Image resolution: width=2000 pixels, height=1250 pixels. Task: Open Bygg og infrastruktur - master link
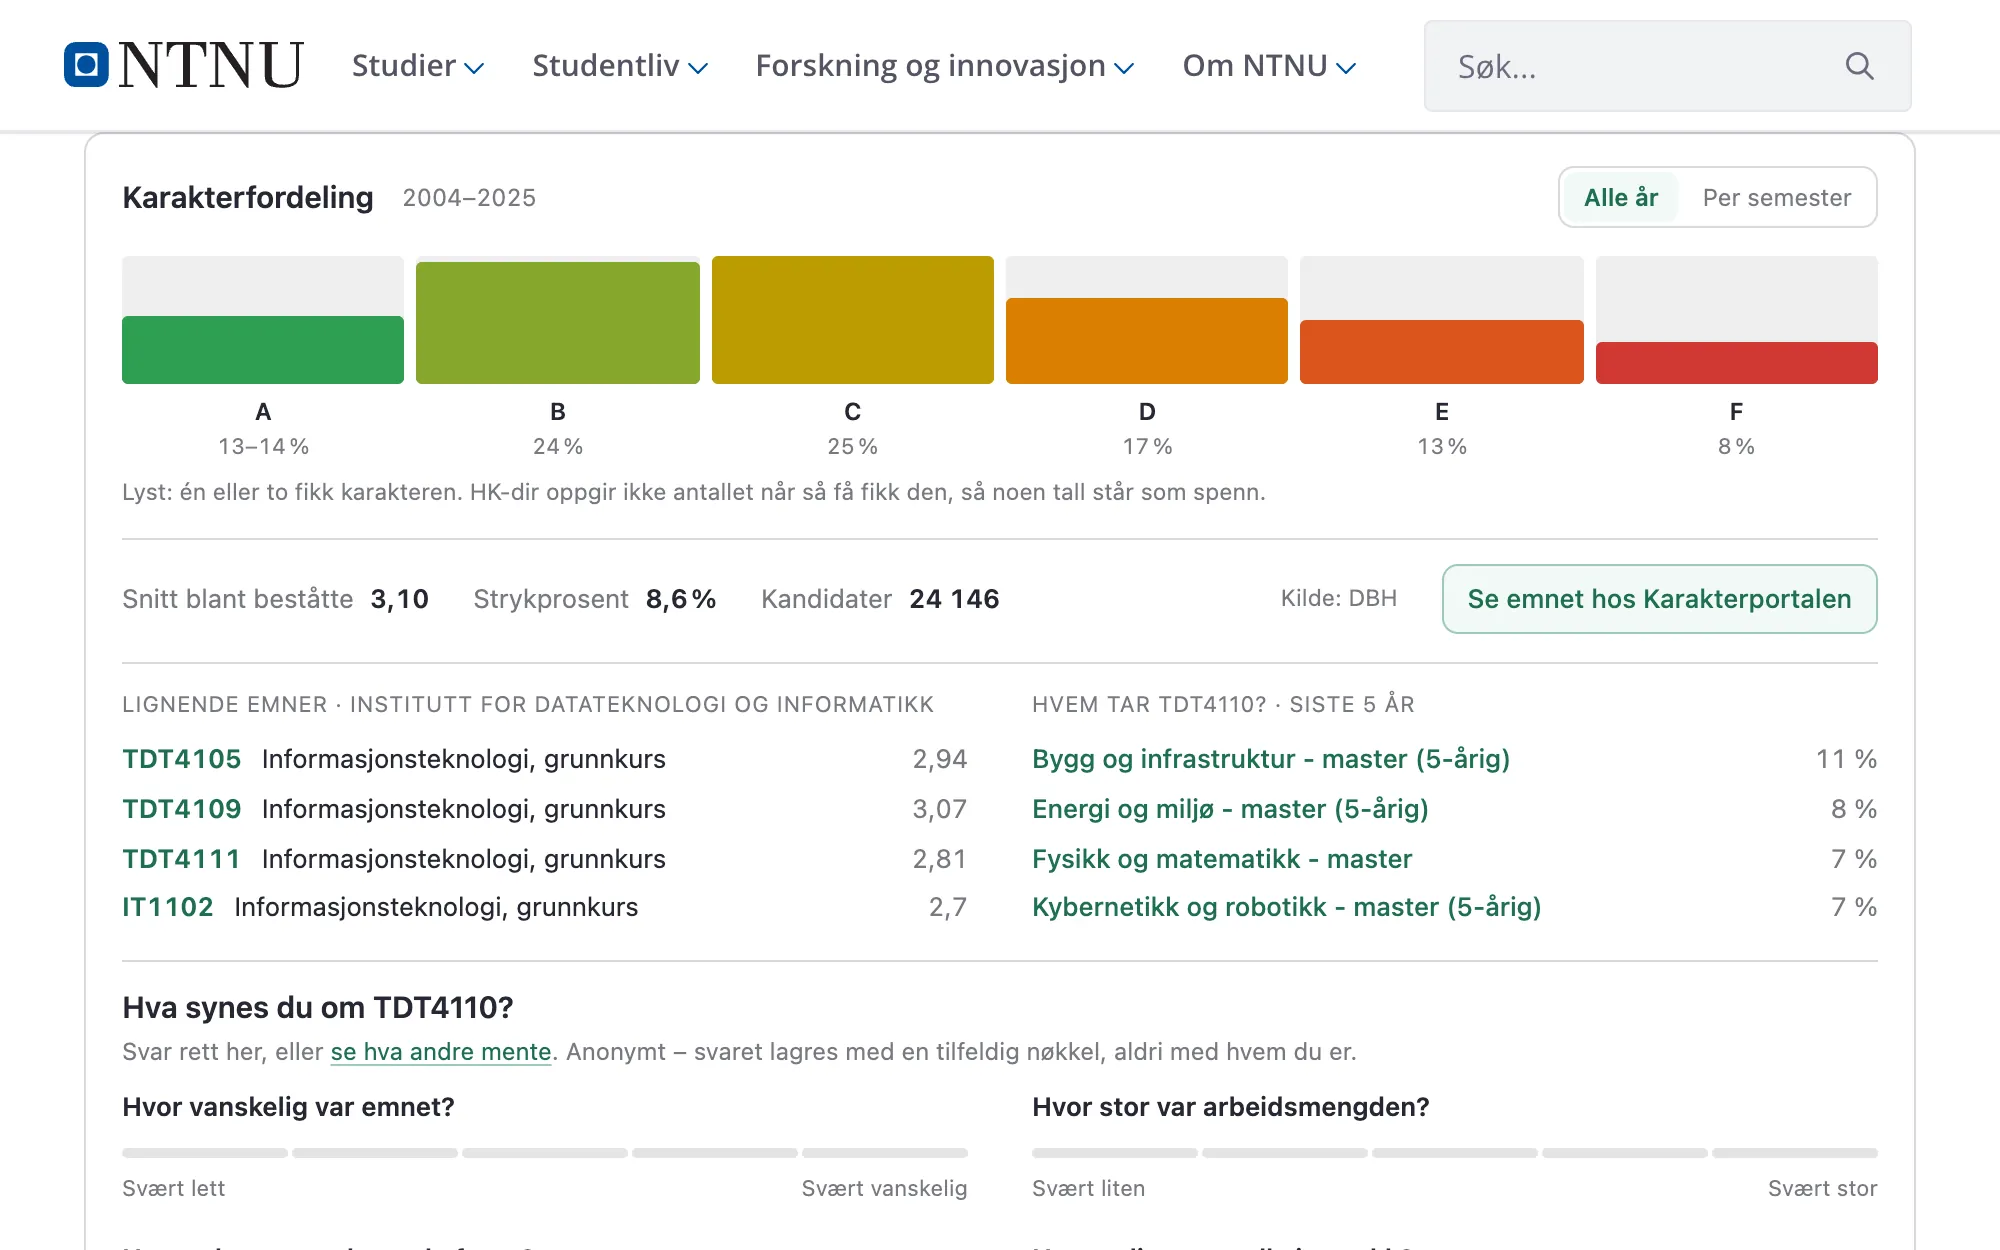[1271, 759]
